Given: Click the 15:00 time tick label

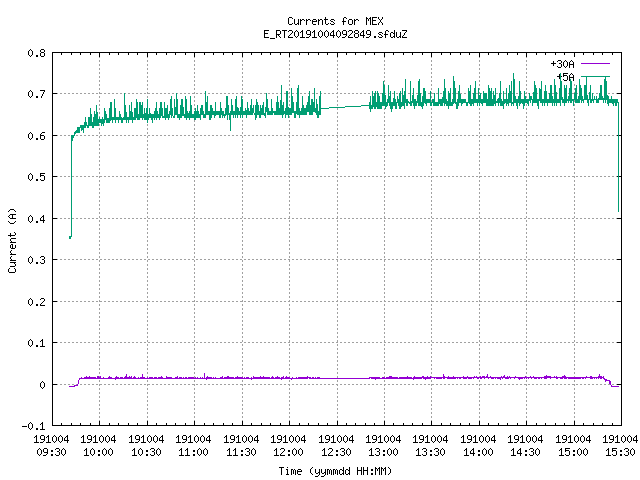Looking at the screenshot, I should pos(573,452).
